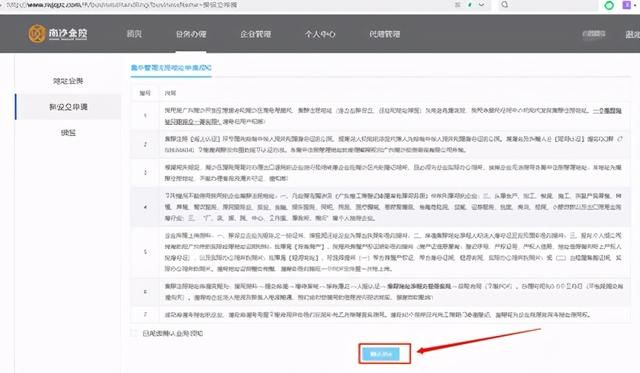640x373 pixels.
Task: Click the green circle browser extension icon
Action: (609, 5)
